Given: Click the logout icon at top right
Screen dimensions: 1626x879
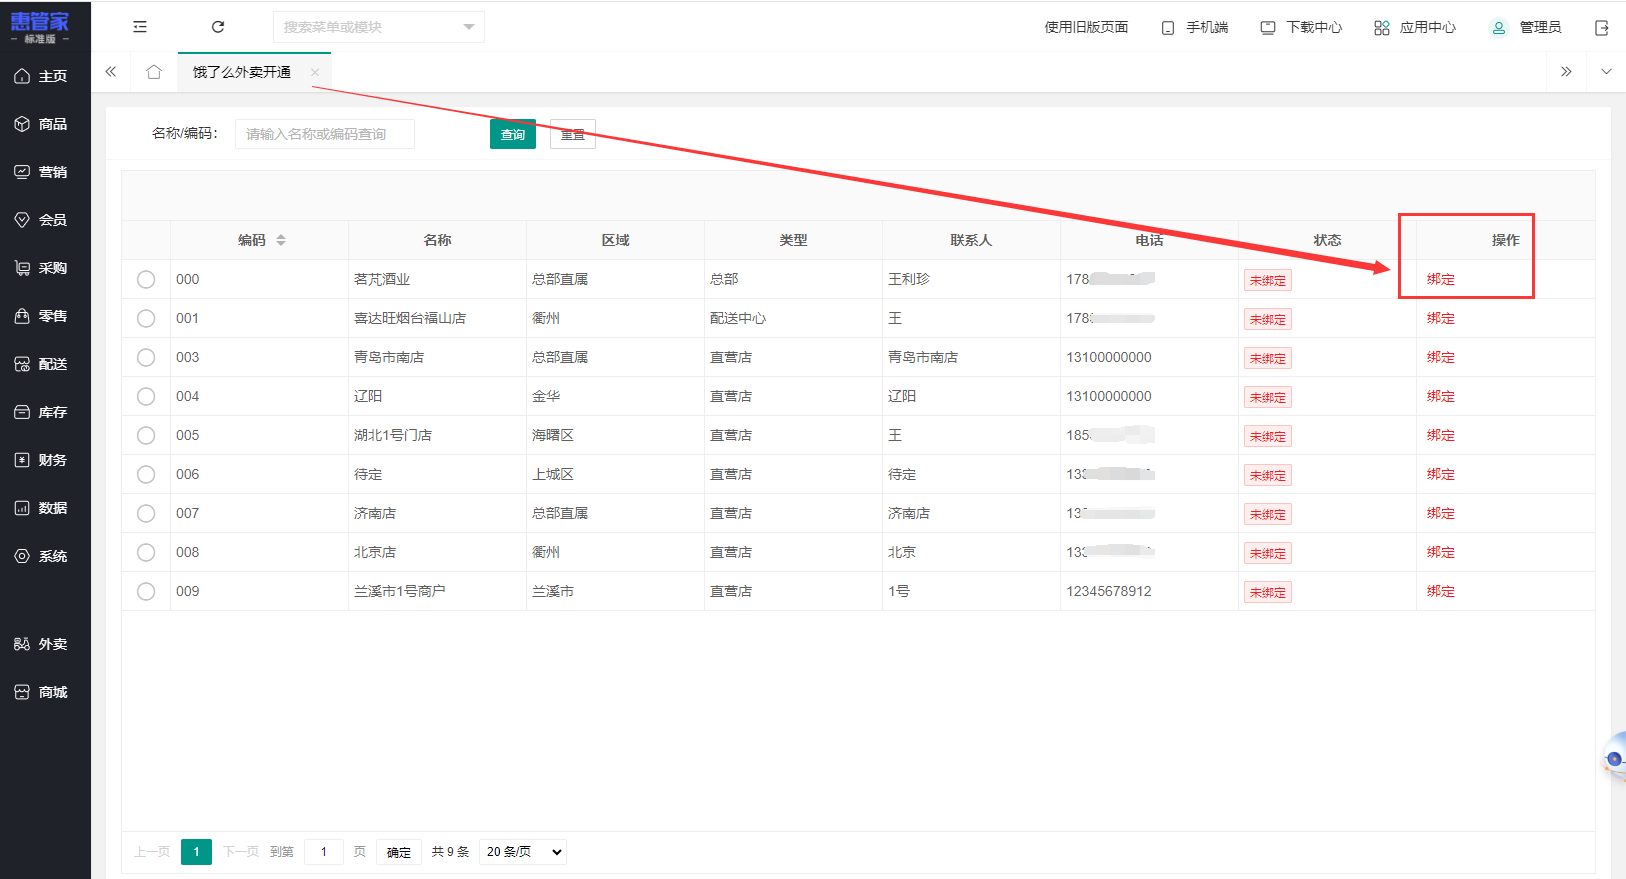Looking at the screenshot, I should click(1602, 28).
